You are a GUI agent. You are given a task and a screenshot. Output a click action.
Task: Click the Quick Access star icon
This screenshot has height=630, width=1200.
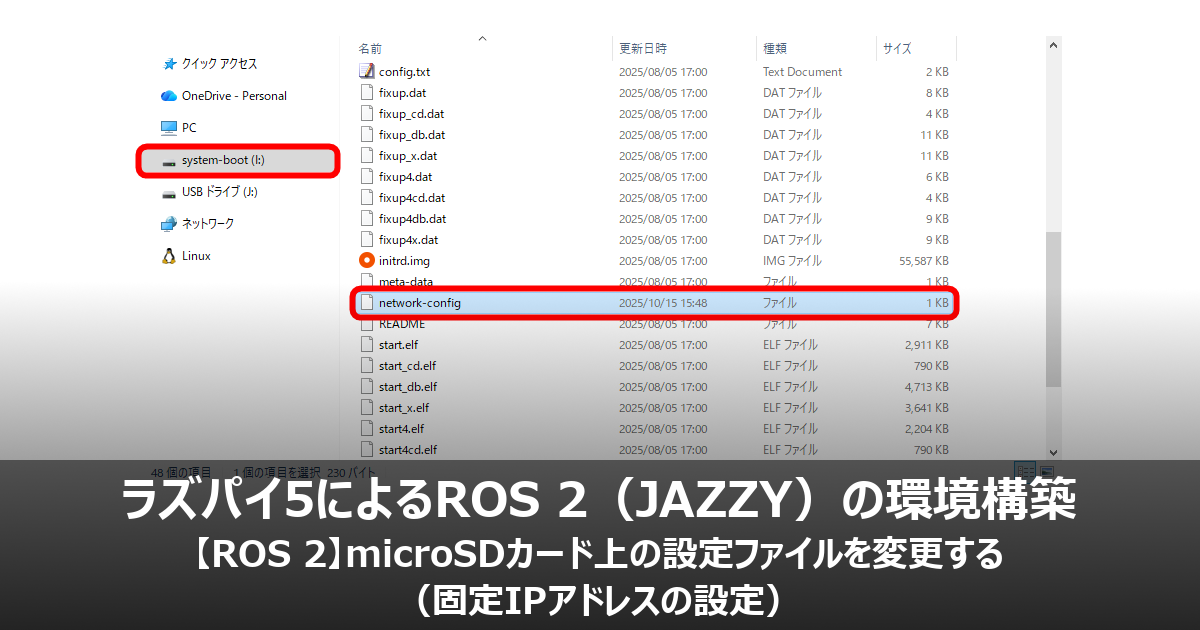(x=169, y=64)
